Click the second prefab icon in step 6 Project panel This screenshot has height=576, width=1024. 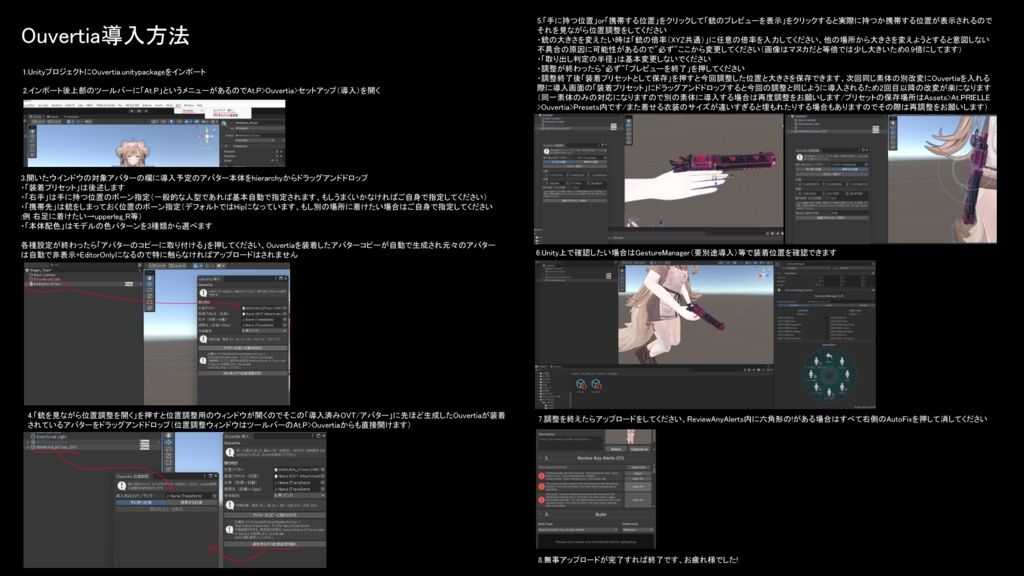click(x=596, y=385)
